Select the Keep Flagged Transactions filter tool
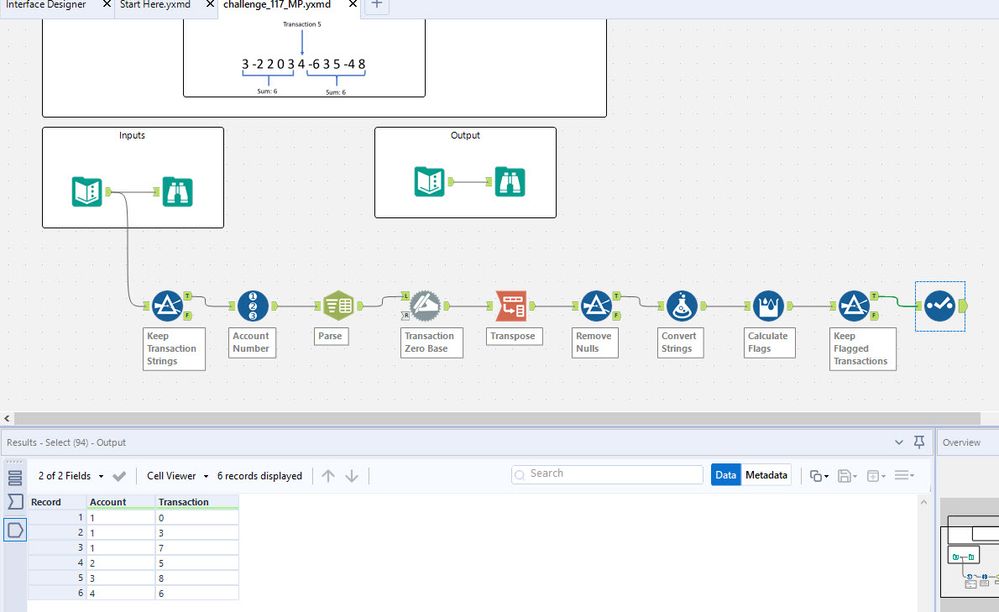The height and width of the screenshot is (612, 999). pos(854,306)
